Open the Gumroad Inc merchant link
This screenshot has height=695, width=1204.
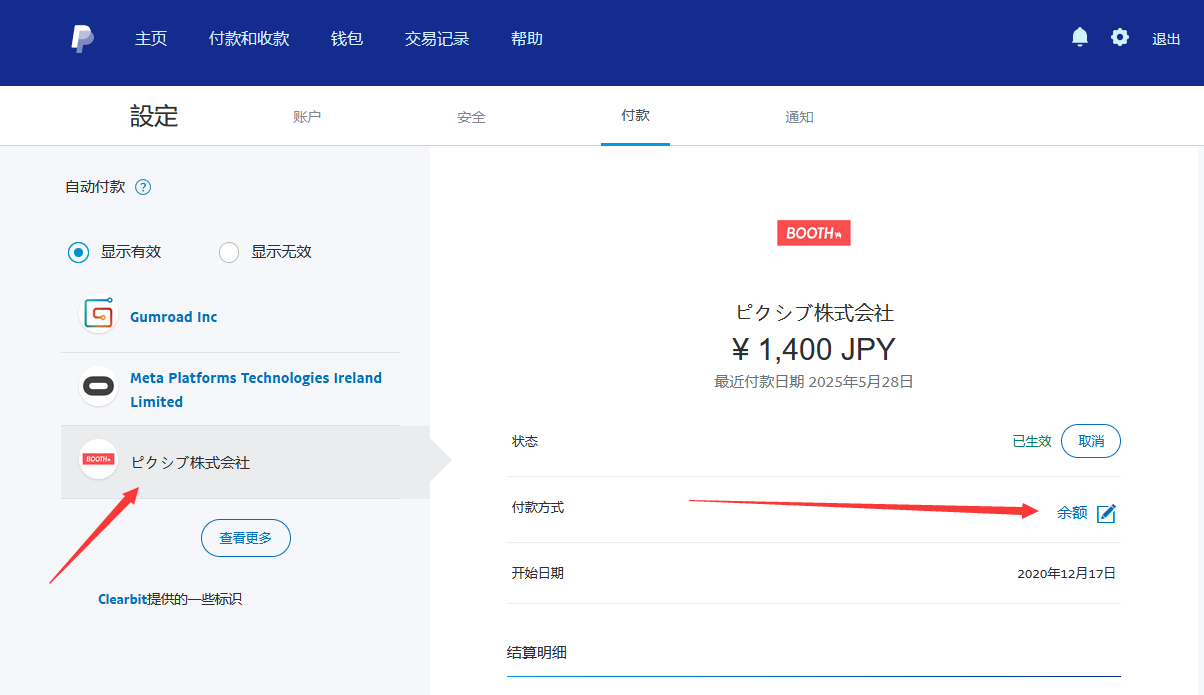tap(174, 317)
